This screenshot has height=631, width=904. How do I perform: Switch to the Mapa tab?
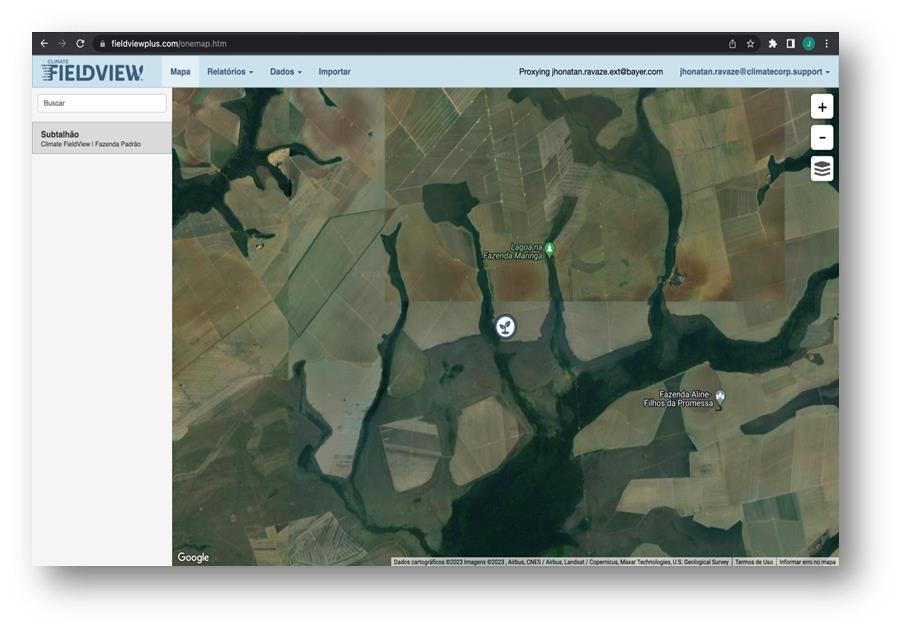[180, 72]
